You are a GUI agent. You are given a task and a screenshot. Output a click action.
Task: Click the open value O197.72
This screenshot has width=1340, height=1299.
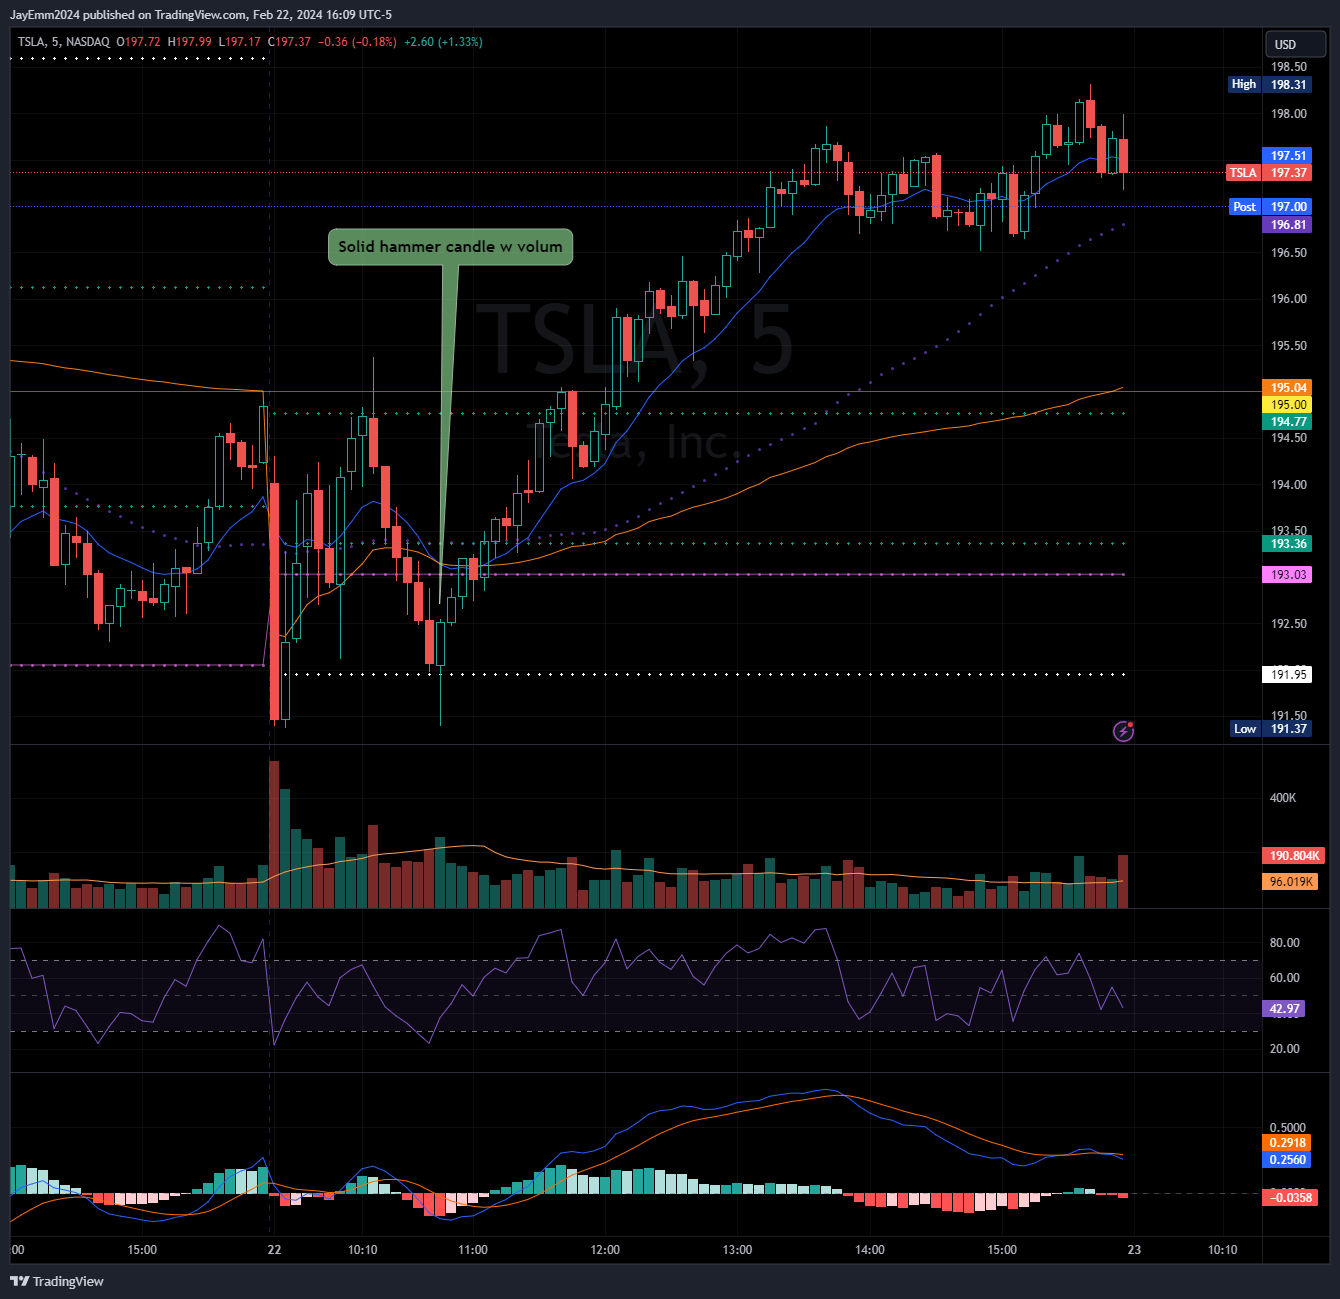tap(139, 42)
